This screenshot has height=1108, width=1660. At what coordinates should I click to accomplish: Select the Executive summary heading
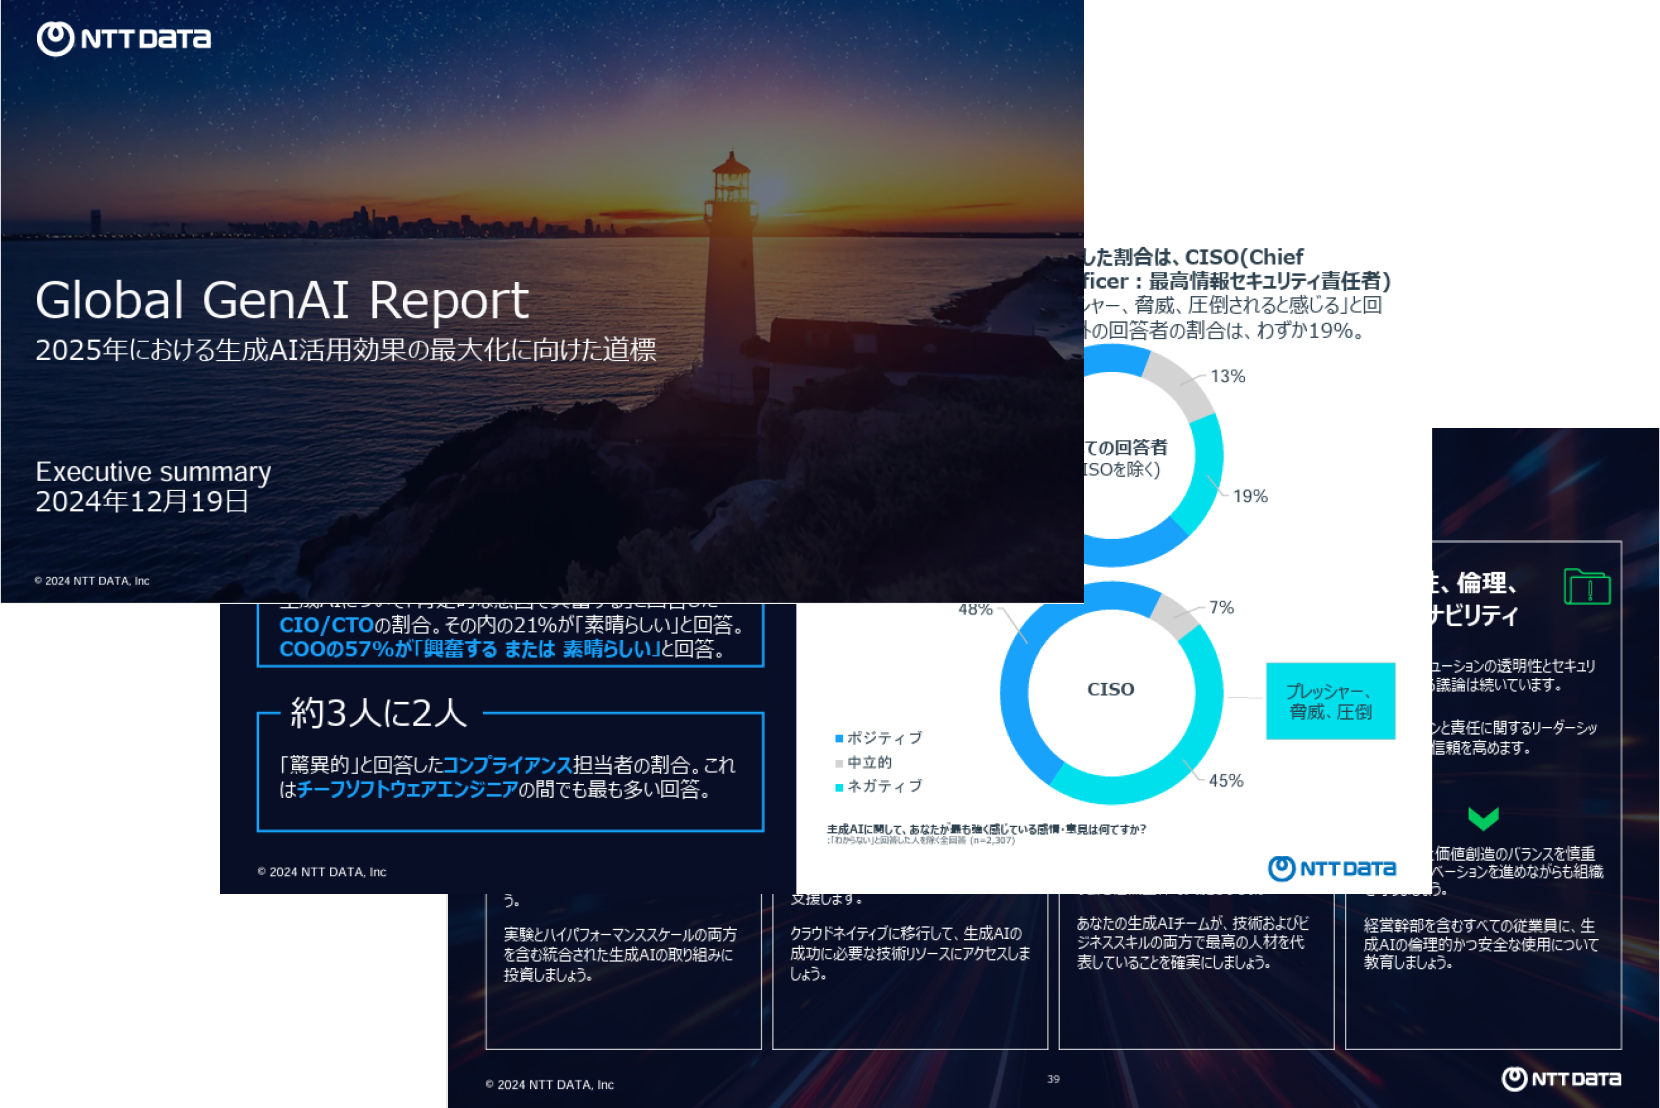(x=152, y=472)
